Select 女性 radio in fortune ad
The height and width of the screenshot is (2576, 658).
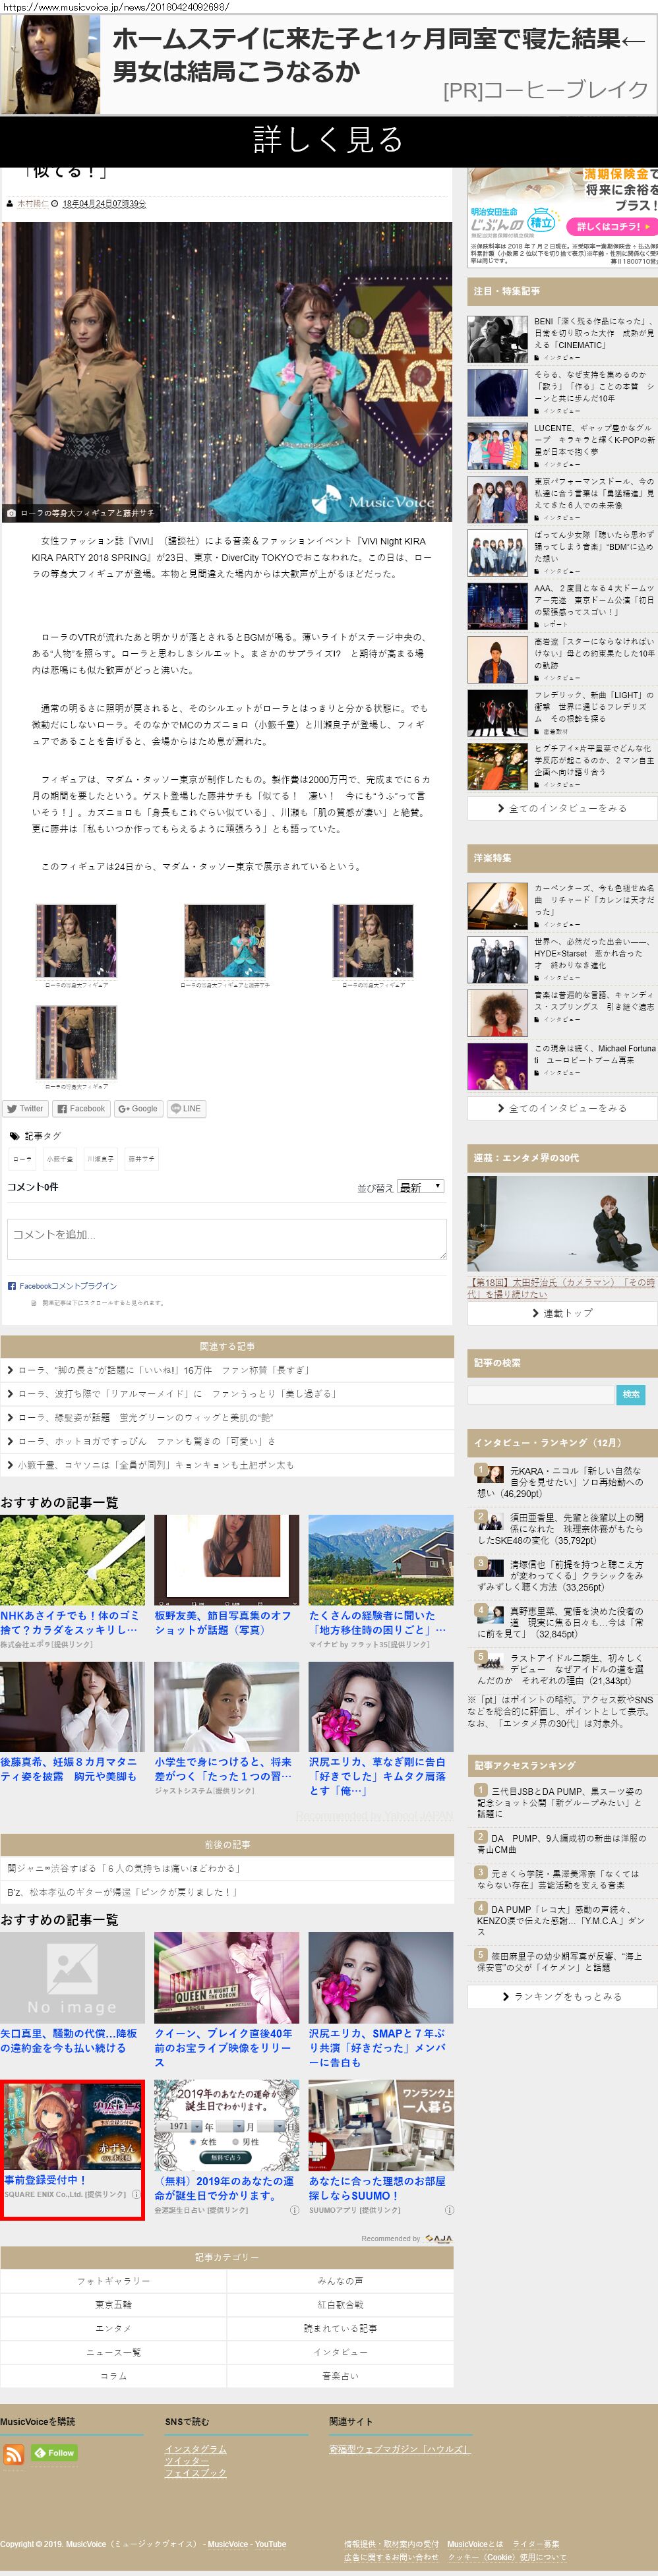(x=192, y=2141)
